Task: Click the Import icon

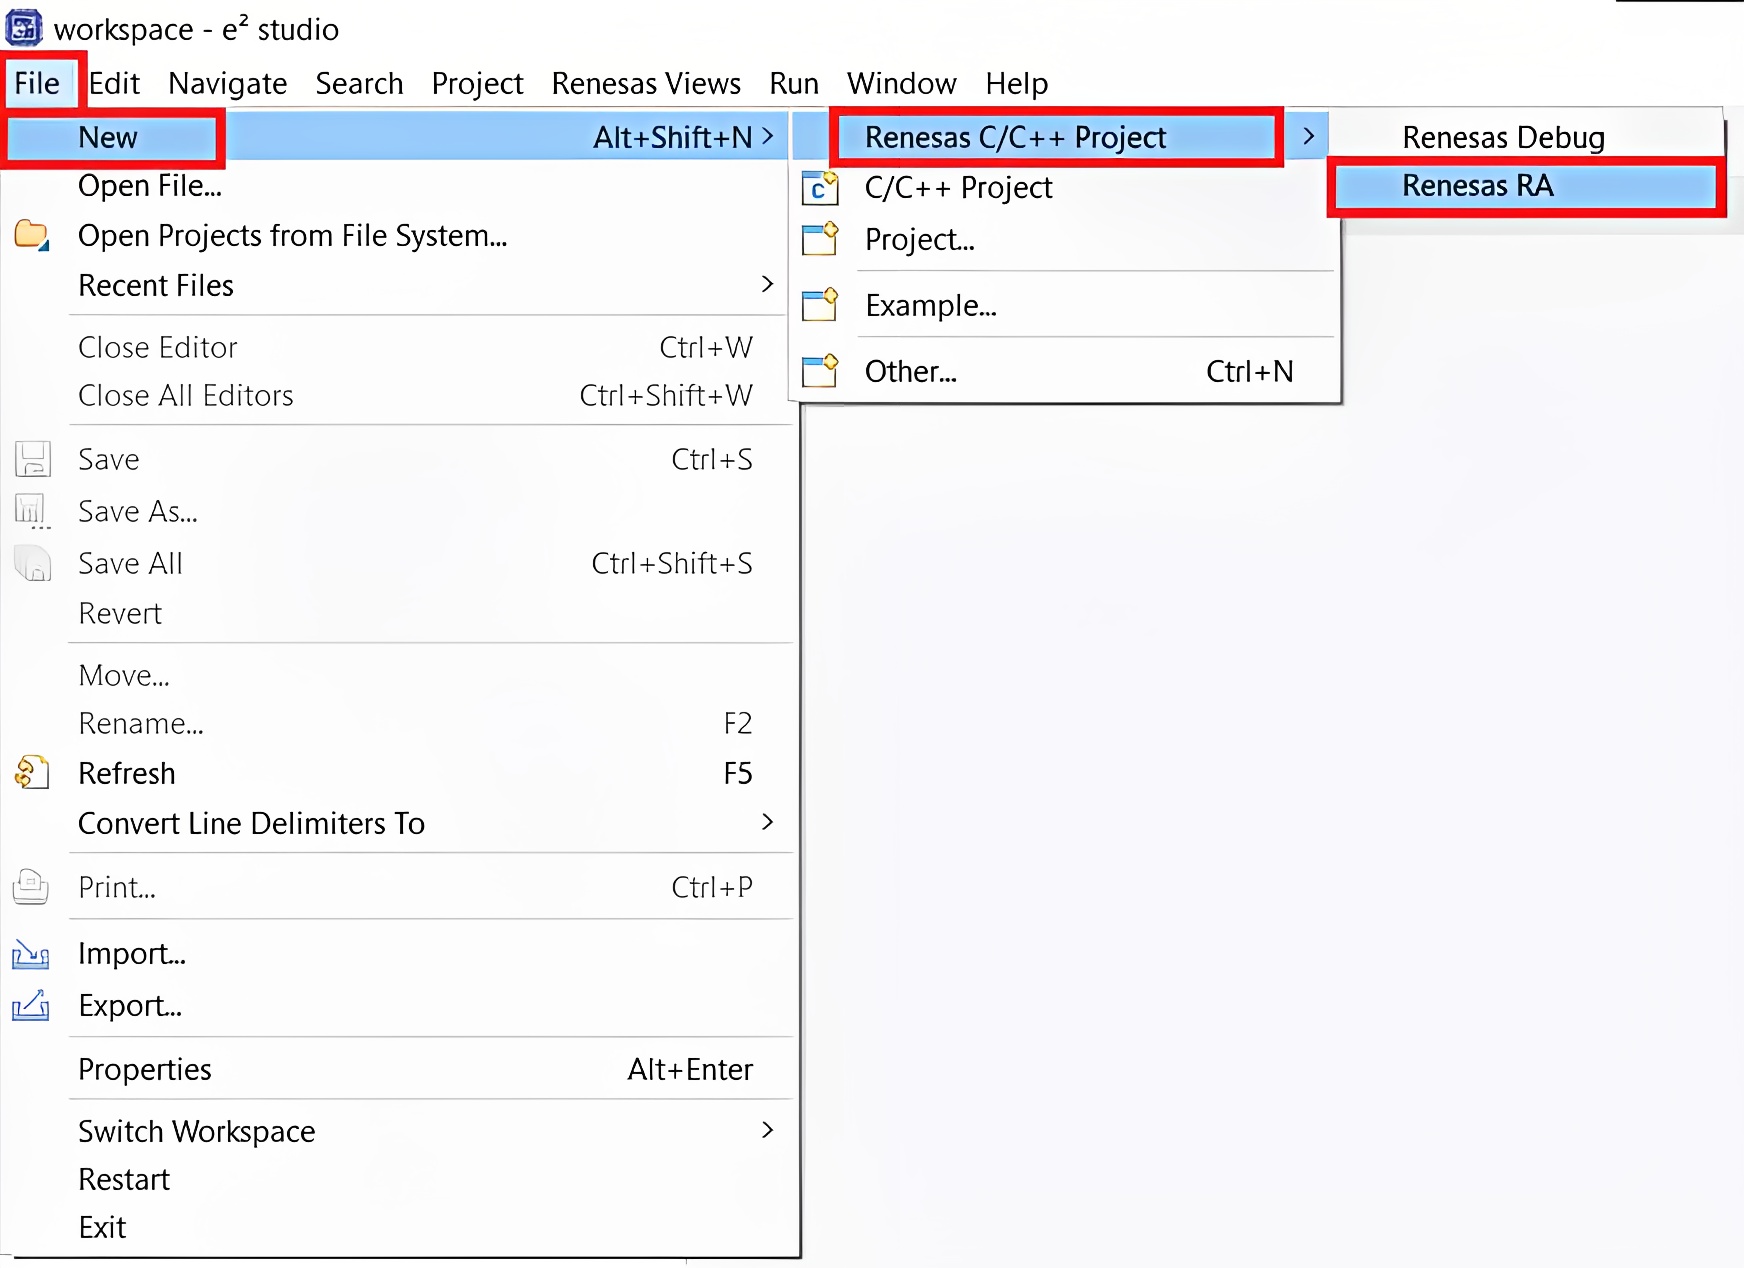Action: [31, 954]
